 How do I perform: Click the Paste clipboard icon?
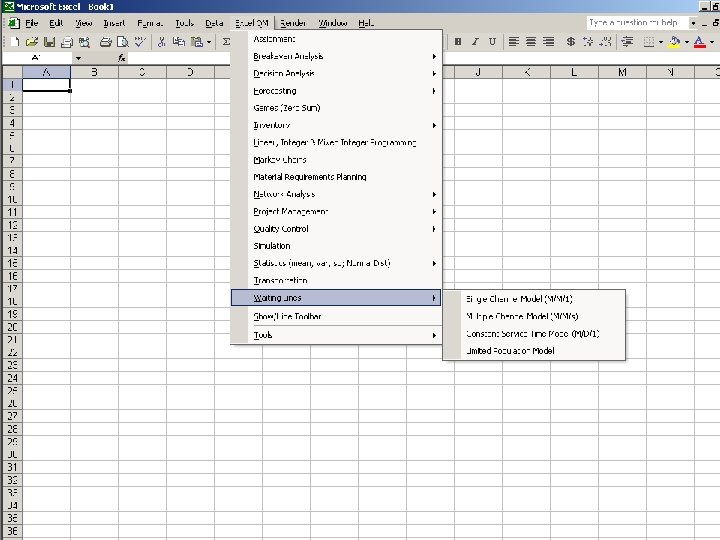coord(197,42)
